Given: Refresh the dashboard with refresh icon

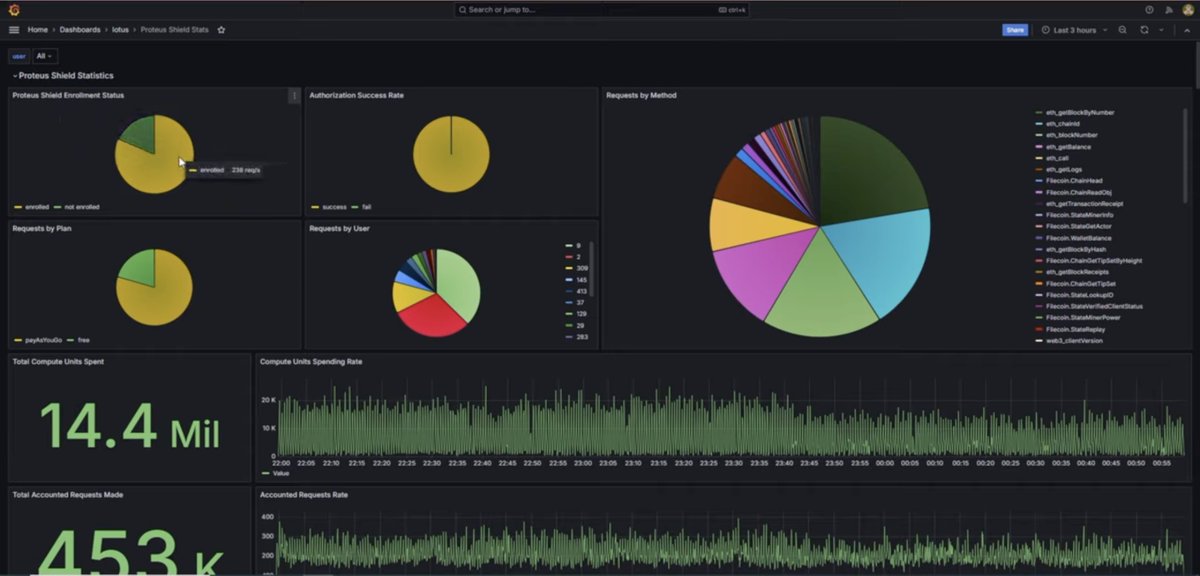Looking at the screenshot, I should click(x=1144, y=30).
